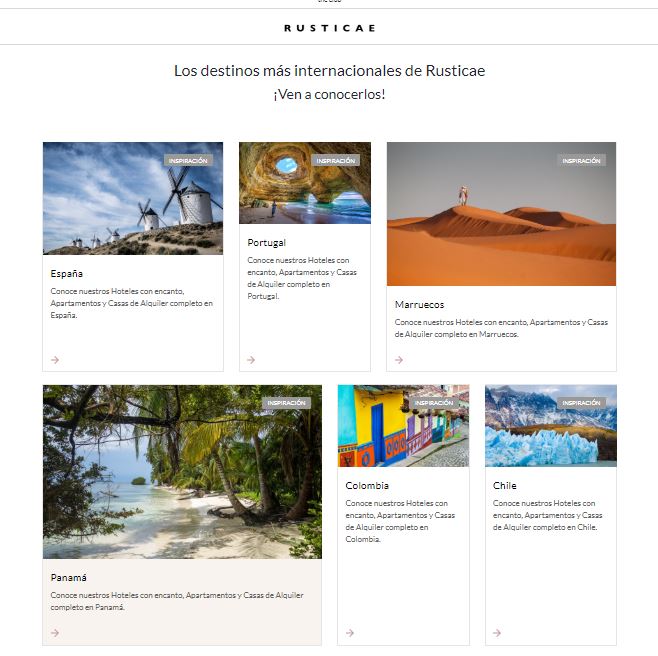Click the windmills photo for España

pos(133,199)
